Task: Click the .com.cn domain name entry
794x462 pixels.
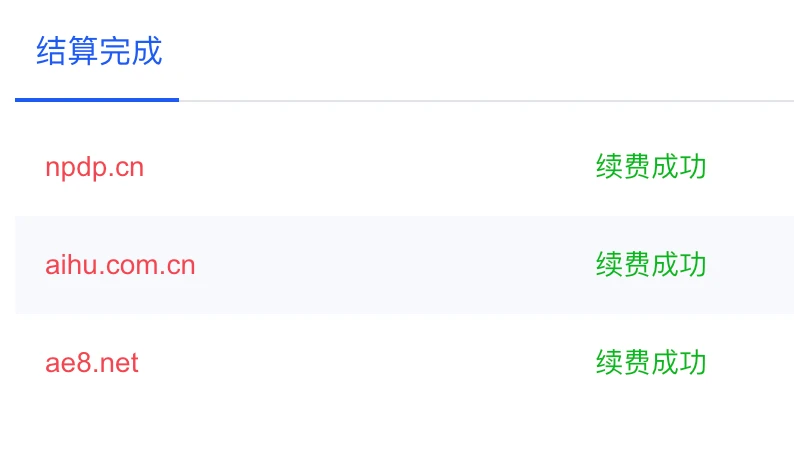Action: coord(120,265)
